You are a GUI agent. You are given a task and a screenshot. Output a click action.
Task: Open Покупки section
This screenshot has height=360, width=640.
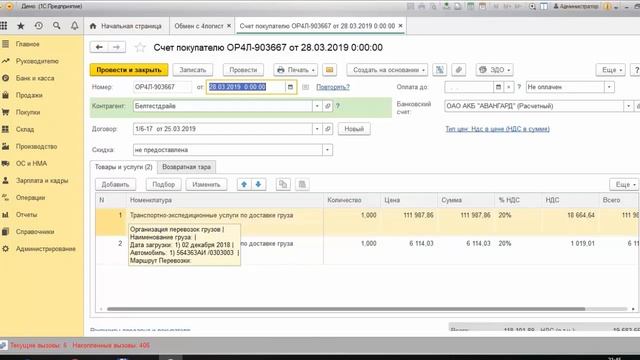click(x=28, y=112)
